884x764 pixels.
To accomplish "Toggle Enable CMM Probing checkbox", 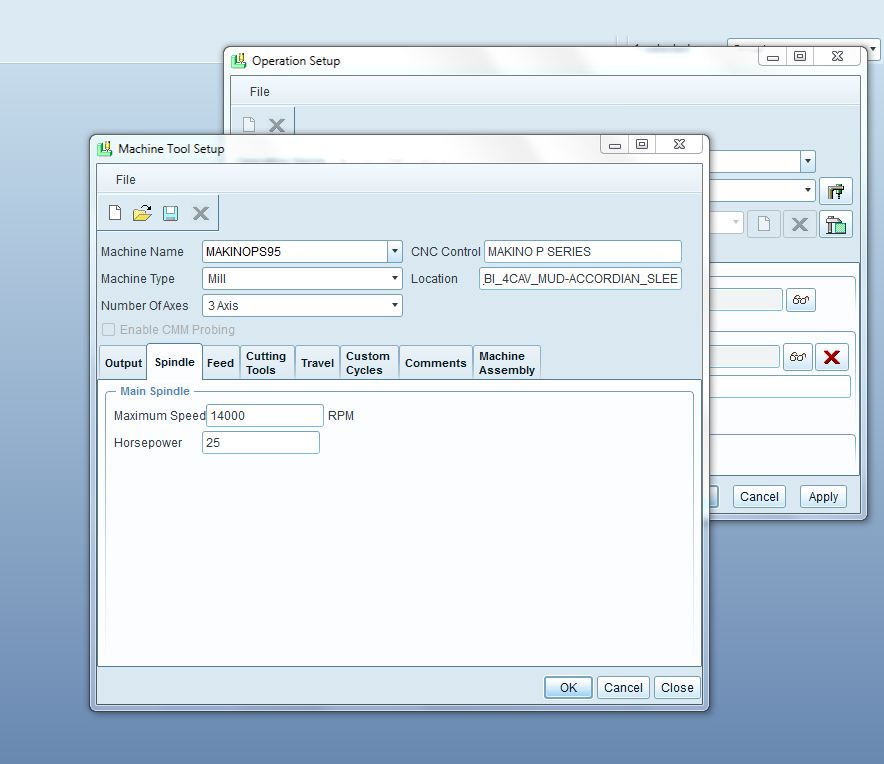I will coord(108,329).
